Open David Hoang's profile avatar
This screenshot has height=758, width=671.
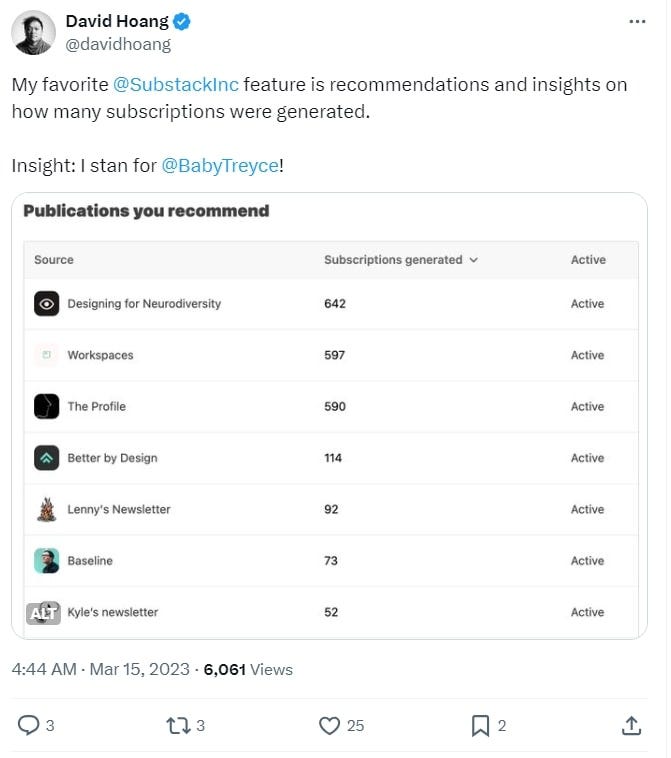tap(33, 33)
